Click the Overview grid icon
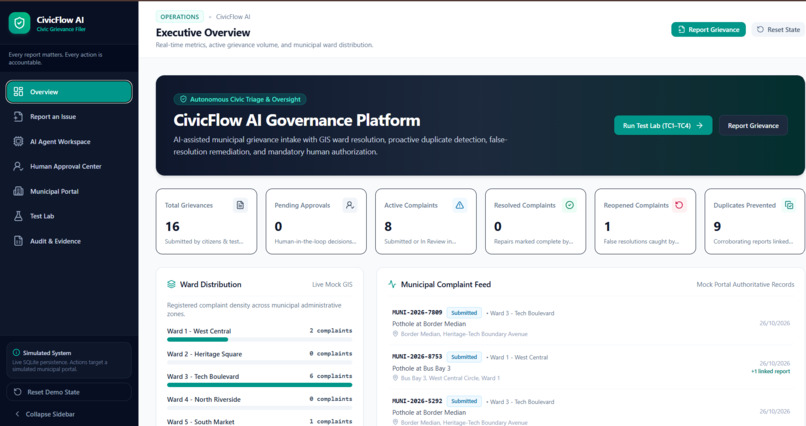The height and width of the screenshot is (426, 806). (x=19, y=91)
